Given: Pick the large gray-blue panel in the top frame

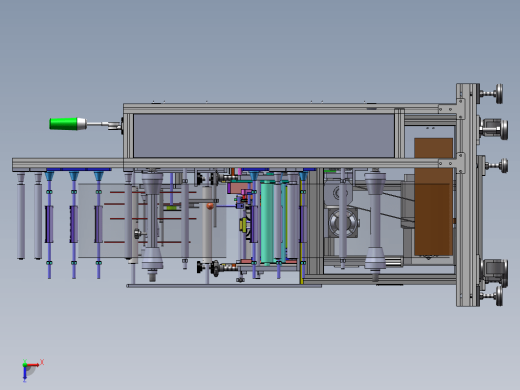Looking at the screenshot, I should [x=264, y=136].
